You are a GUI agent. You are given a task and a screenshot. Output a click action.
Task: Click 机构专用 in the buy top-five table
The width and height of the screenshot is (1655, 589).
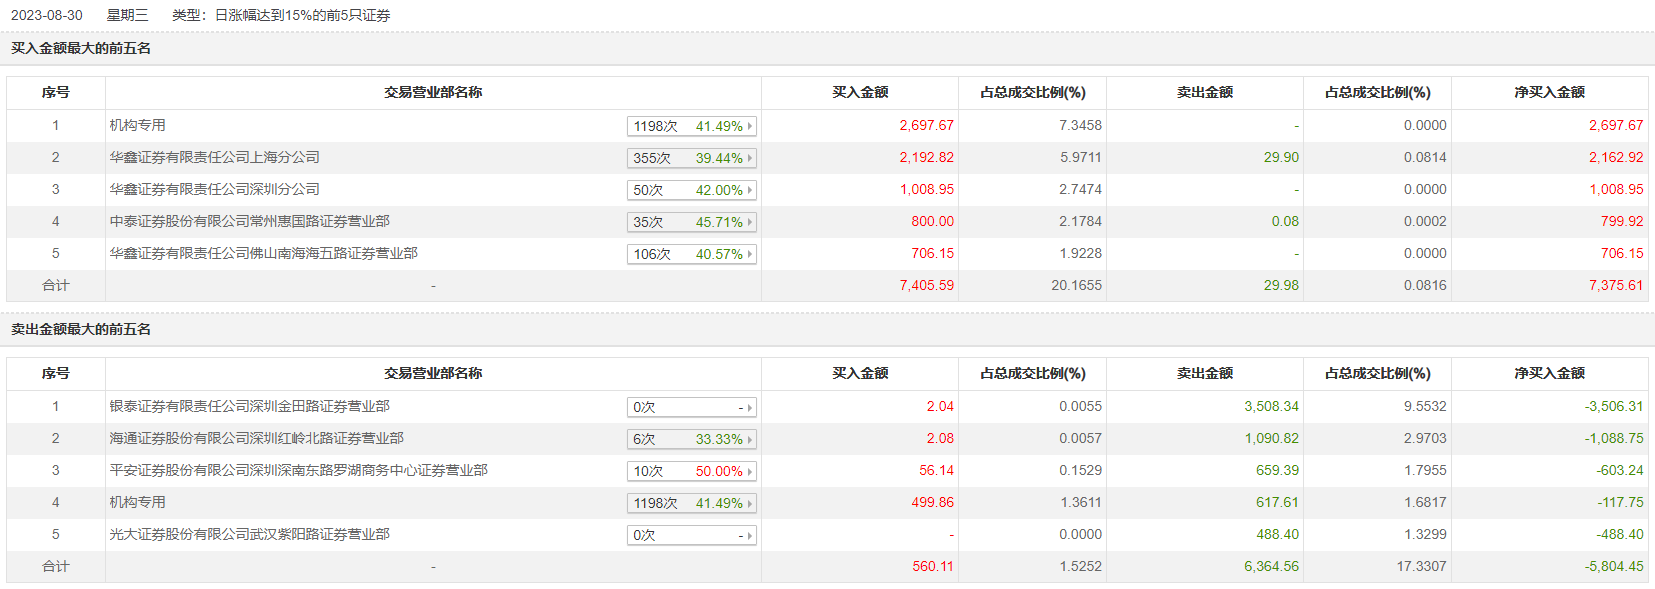click(137, 125)
